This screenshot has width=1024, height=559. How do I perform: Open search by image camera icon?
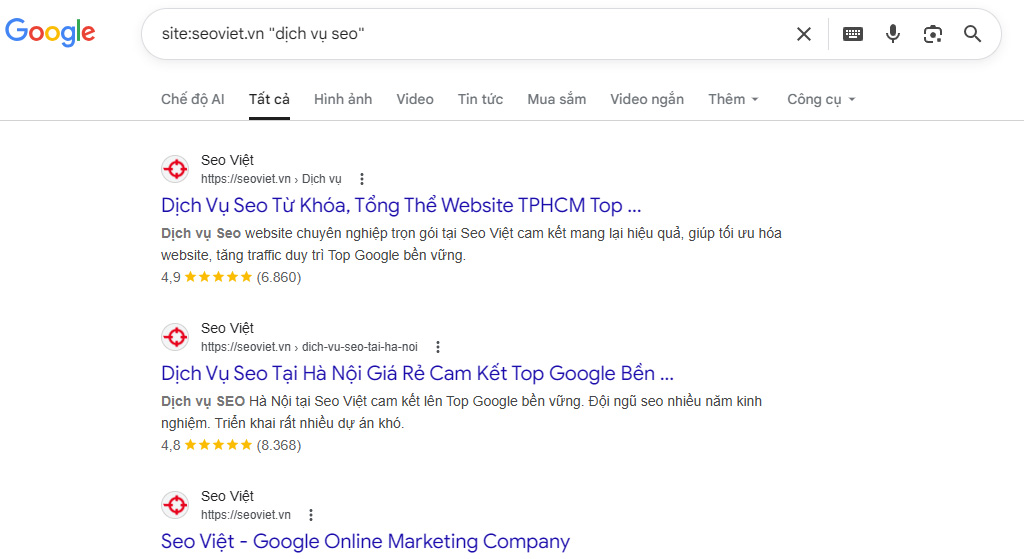(x=933, y=34)
